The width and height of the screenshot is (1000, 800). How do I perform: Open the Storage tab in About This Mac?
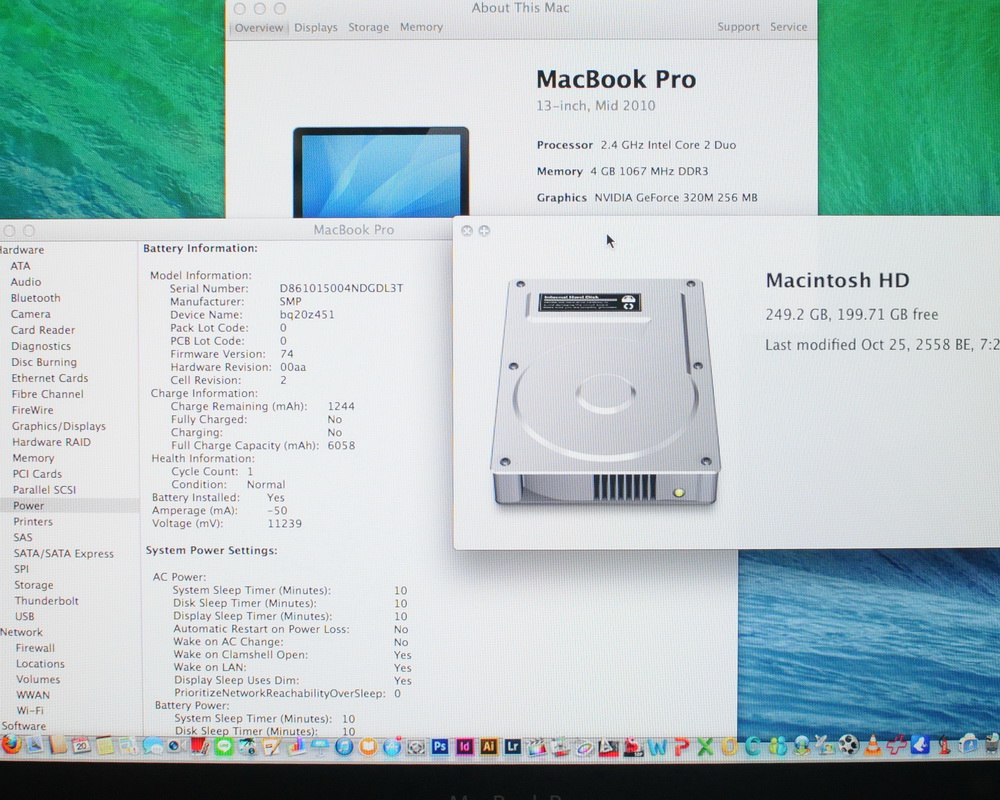tap(369, 27)
